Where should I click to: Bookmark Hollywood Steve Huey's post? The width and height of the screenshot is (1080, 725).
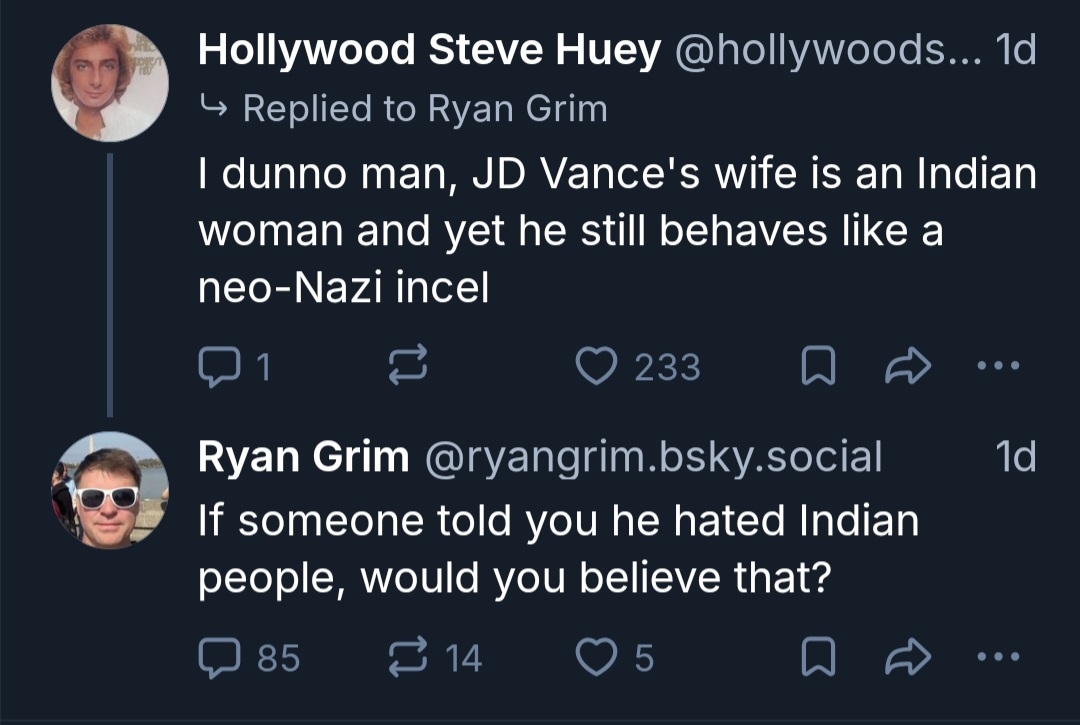tap(819, 368)
